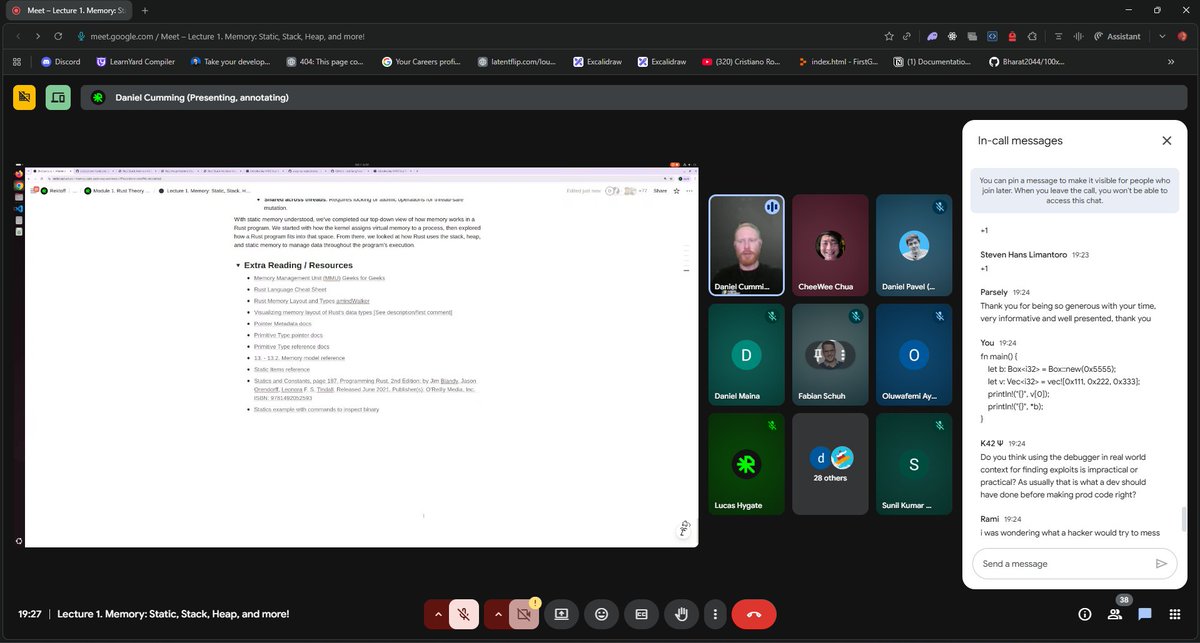Click the audio indicator on Daniel Cumming's tile
The width and height of the screenshot is (1200, 643).
click(771, 207)
